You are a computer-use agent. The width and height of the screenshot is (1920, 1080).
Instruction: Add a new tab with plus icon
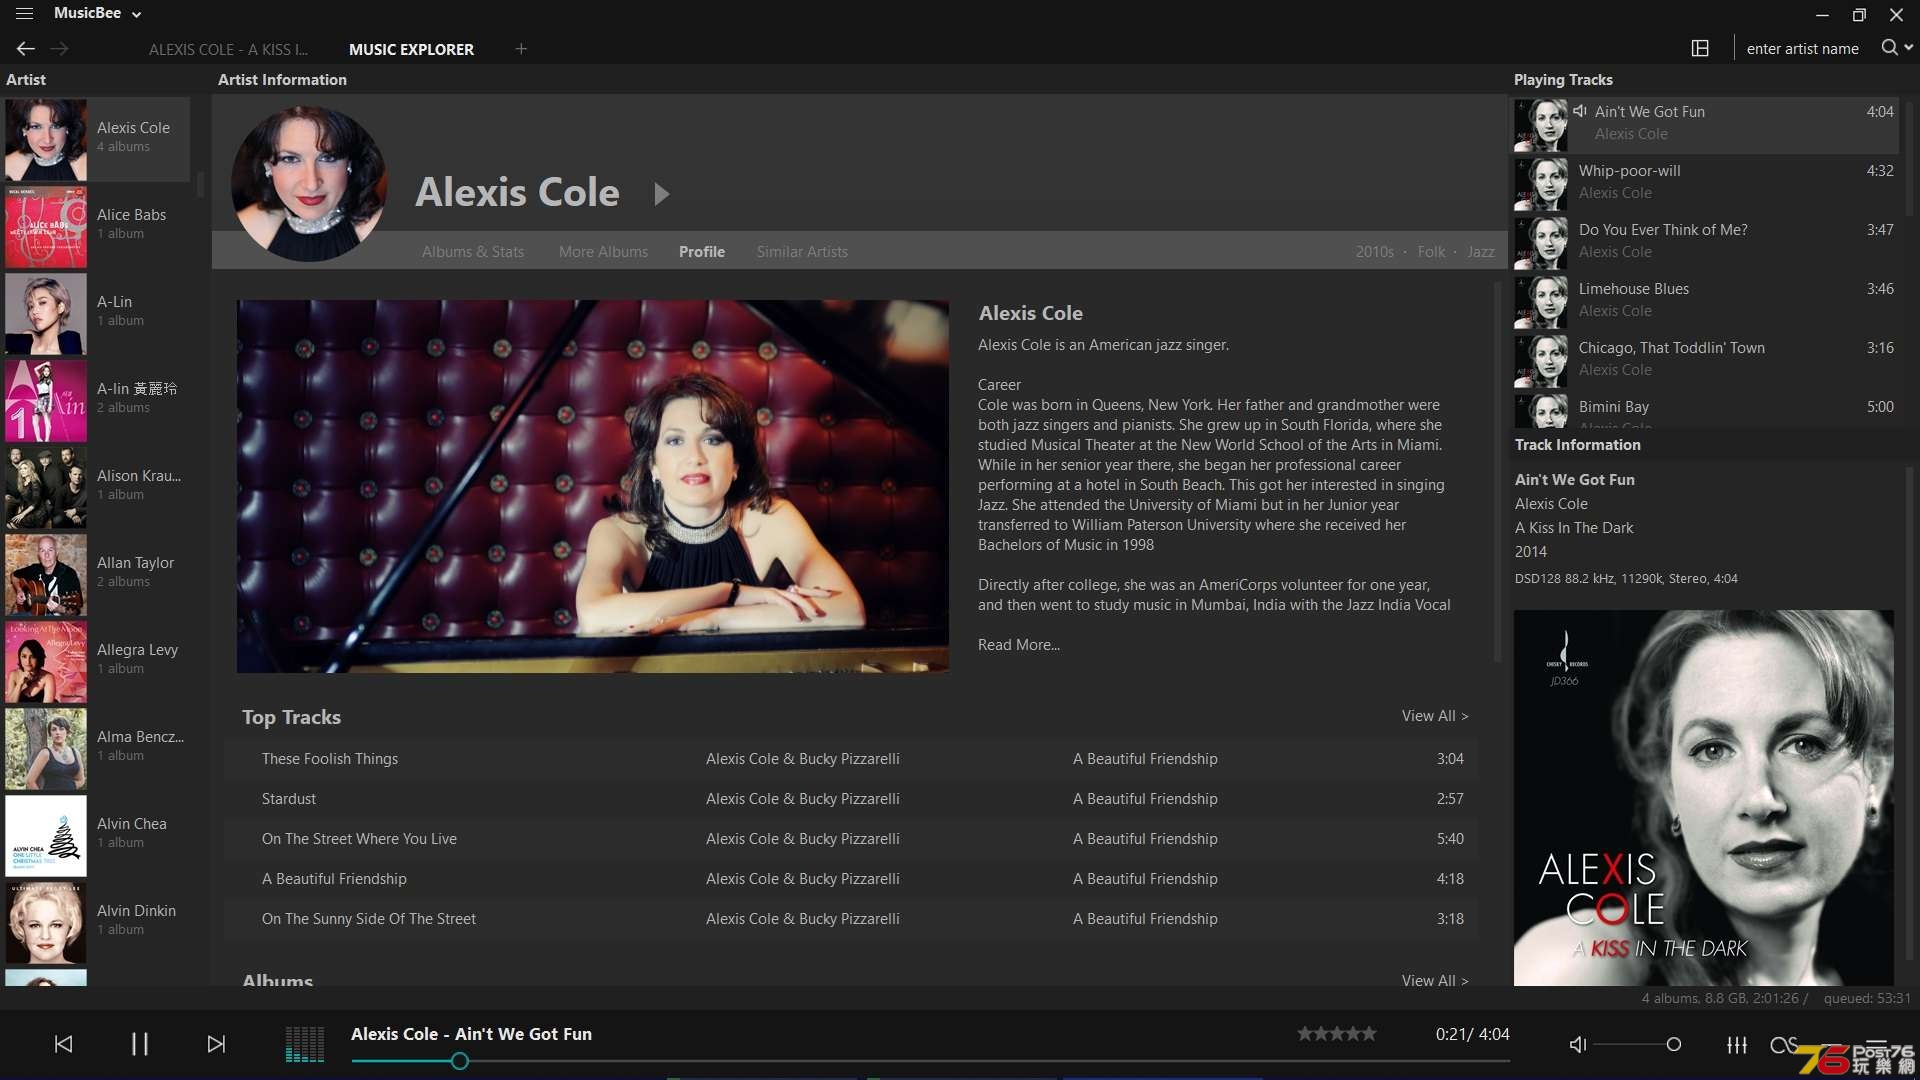click(521, 48)
